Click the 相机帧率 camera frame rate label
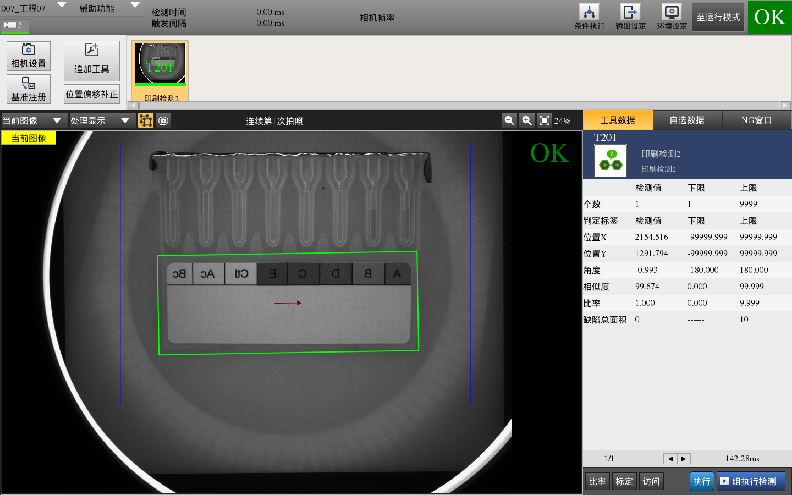Screen dimensions: 792x495 point(377,18)
